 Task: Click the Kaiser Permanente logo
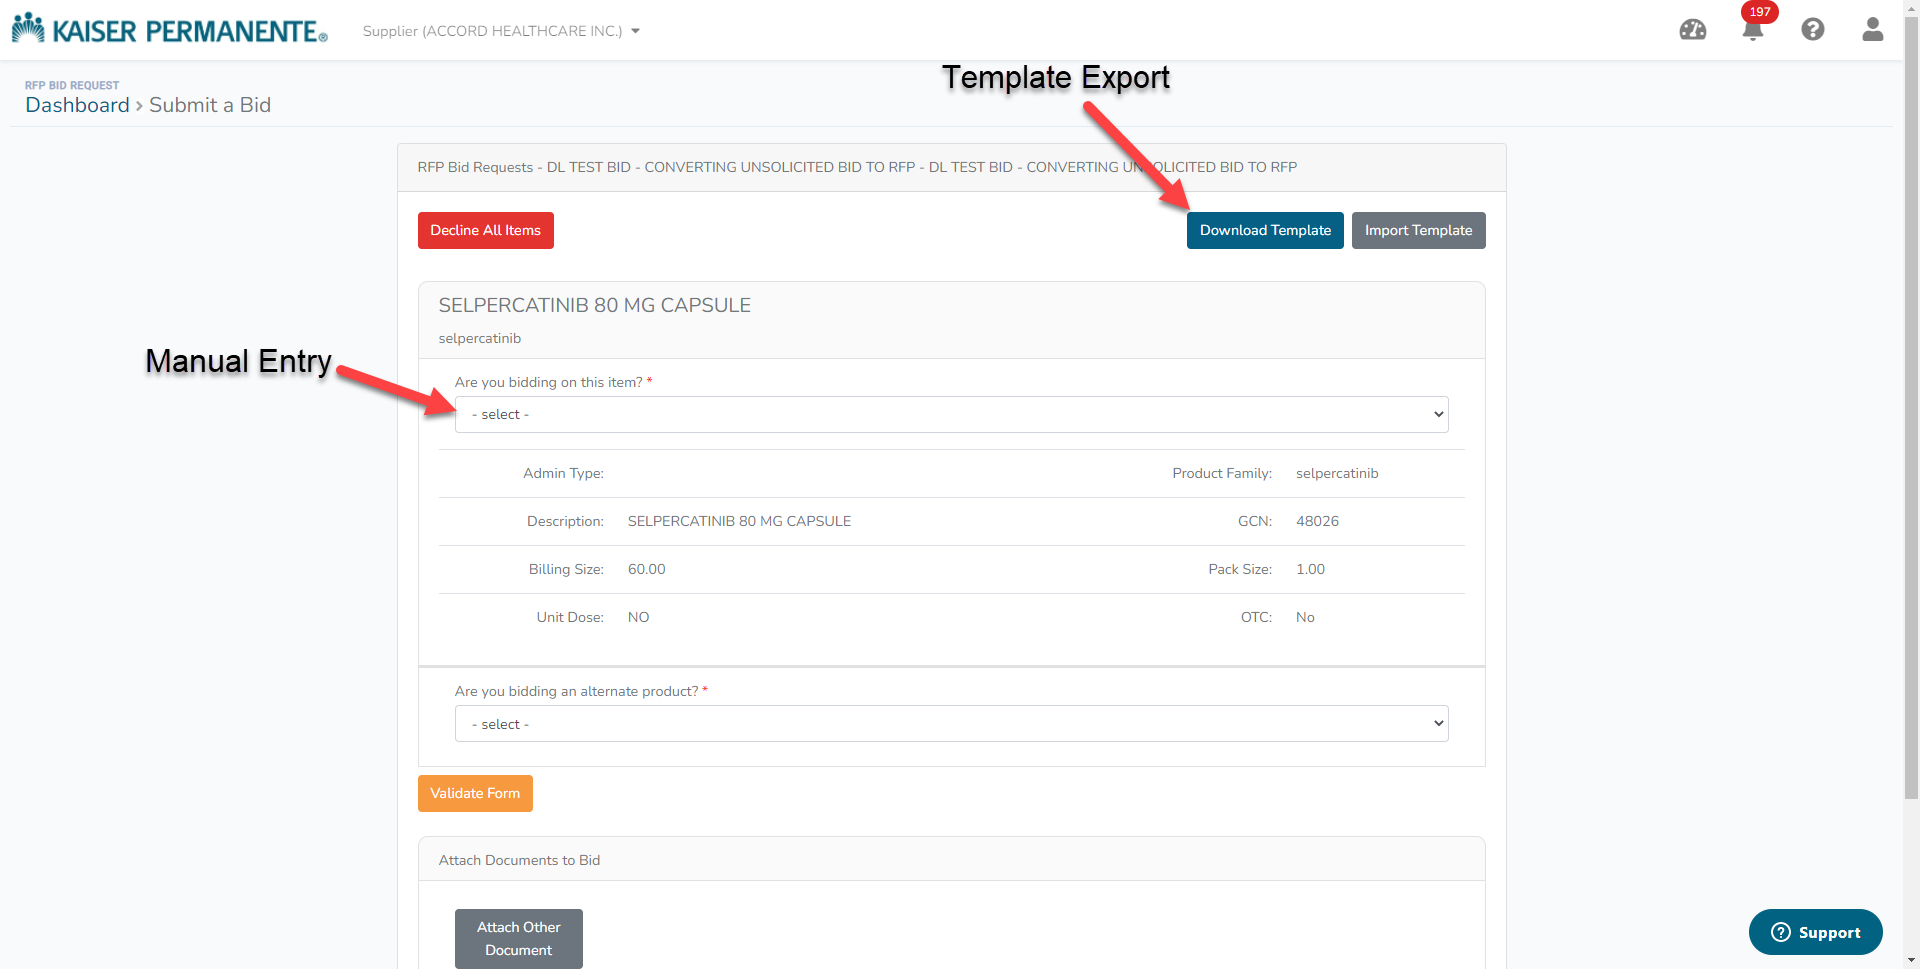[168, 27]
